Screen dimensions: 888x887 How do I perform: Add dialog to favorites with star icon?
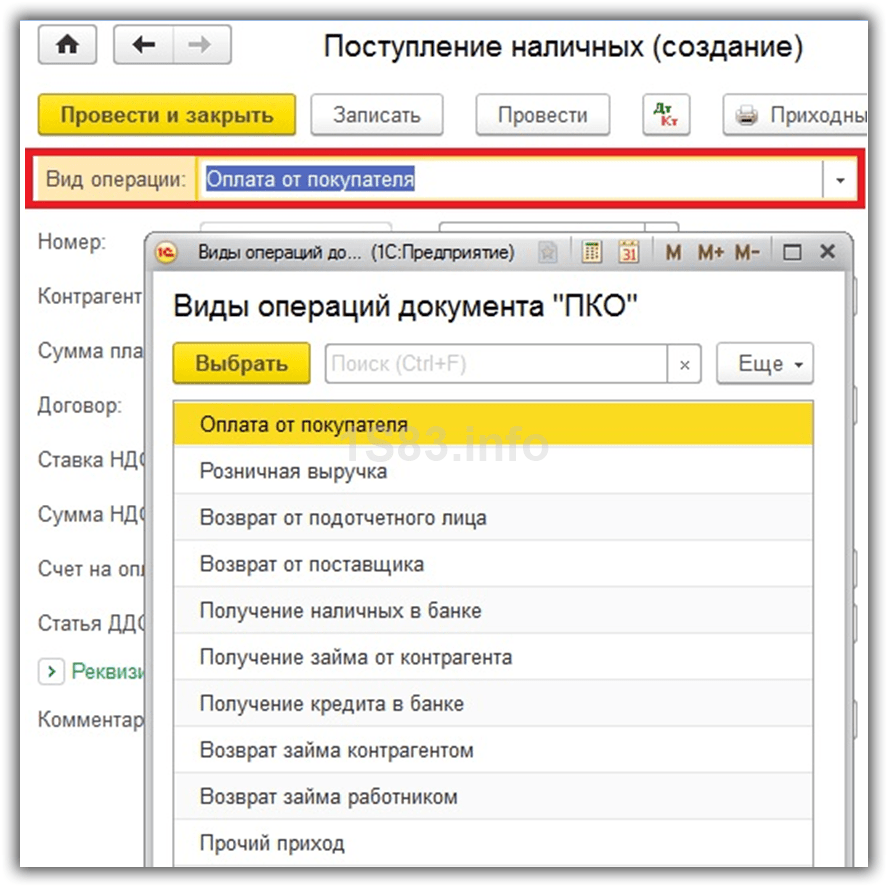point(548,253)
